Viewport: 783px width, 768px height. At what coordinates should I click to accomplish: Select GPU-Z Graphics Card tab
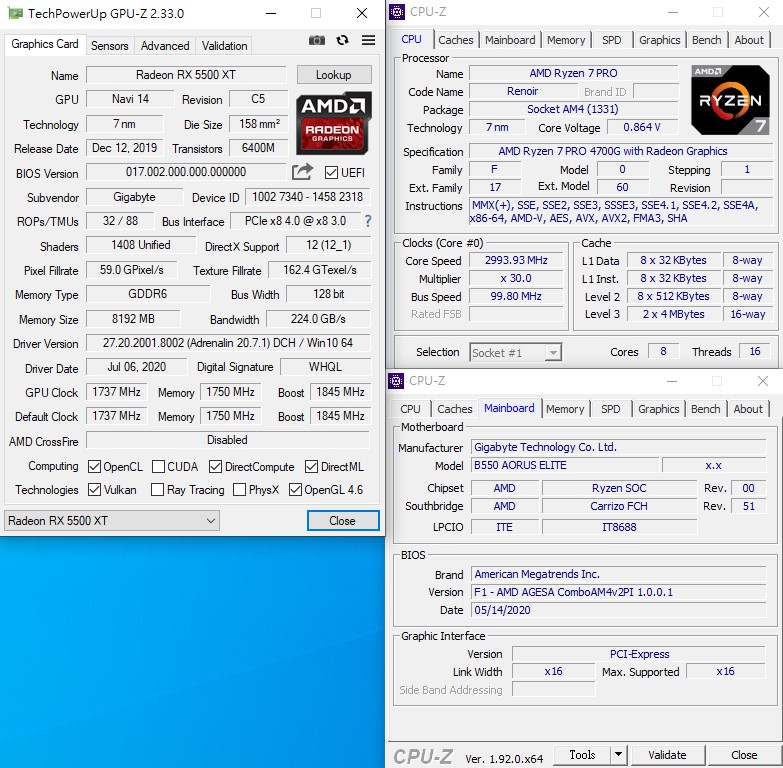[x=45, y=44]
